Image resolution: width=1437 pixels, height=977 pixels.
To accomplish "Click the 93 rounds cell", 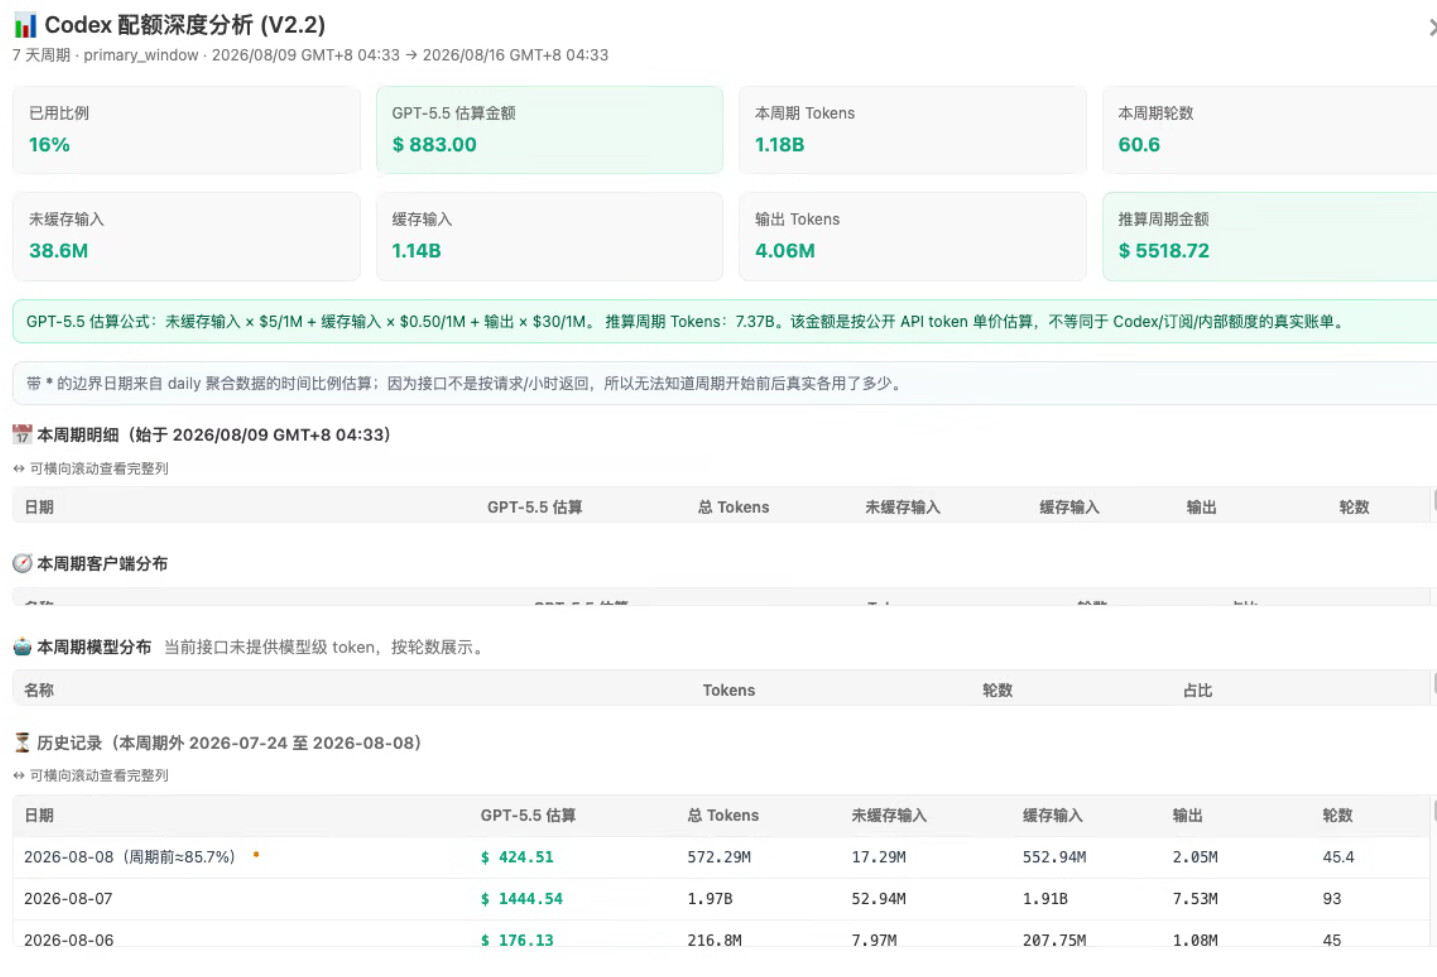I will 1332,899.
